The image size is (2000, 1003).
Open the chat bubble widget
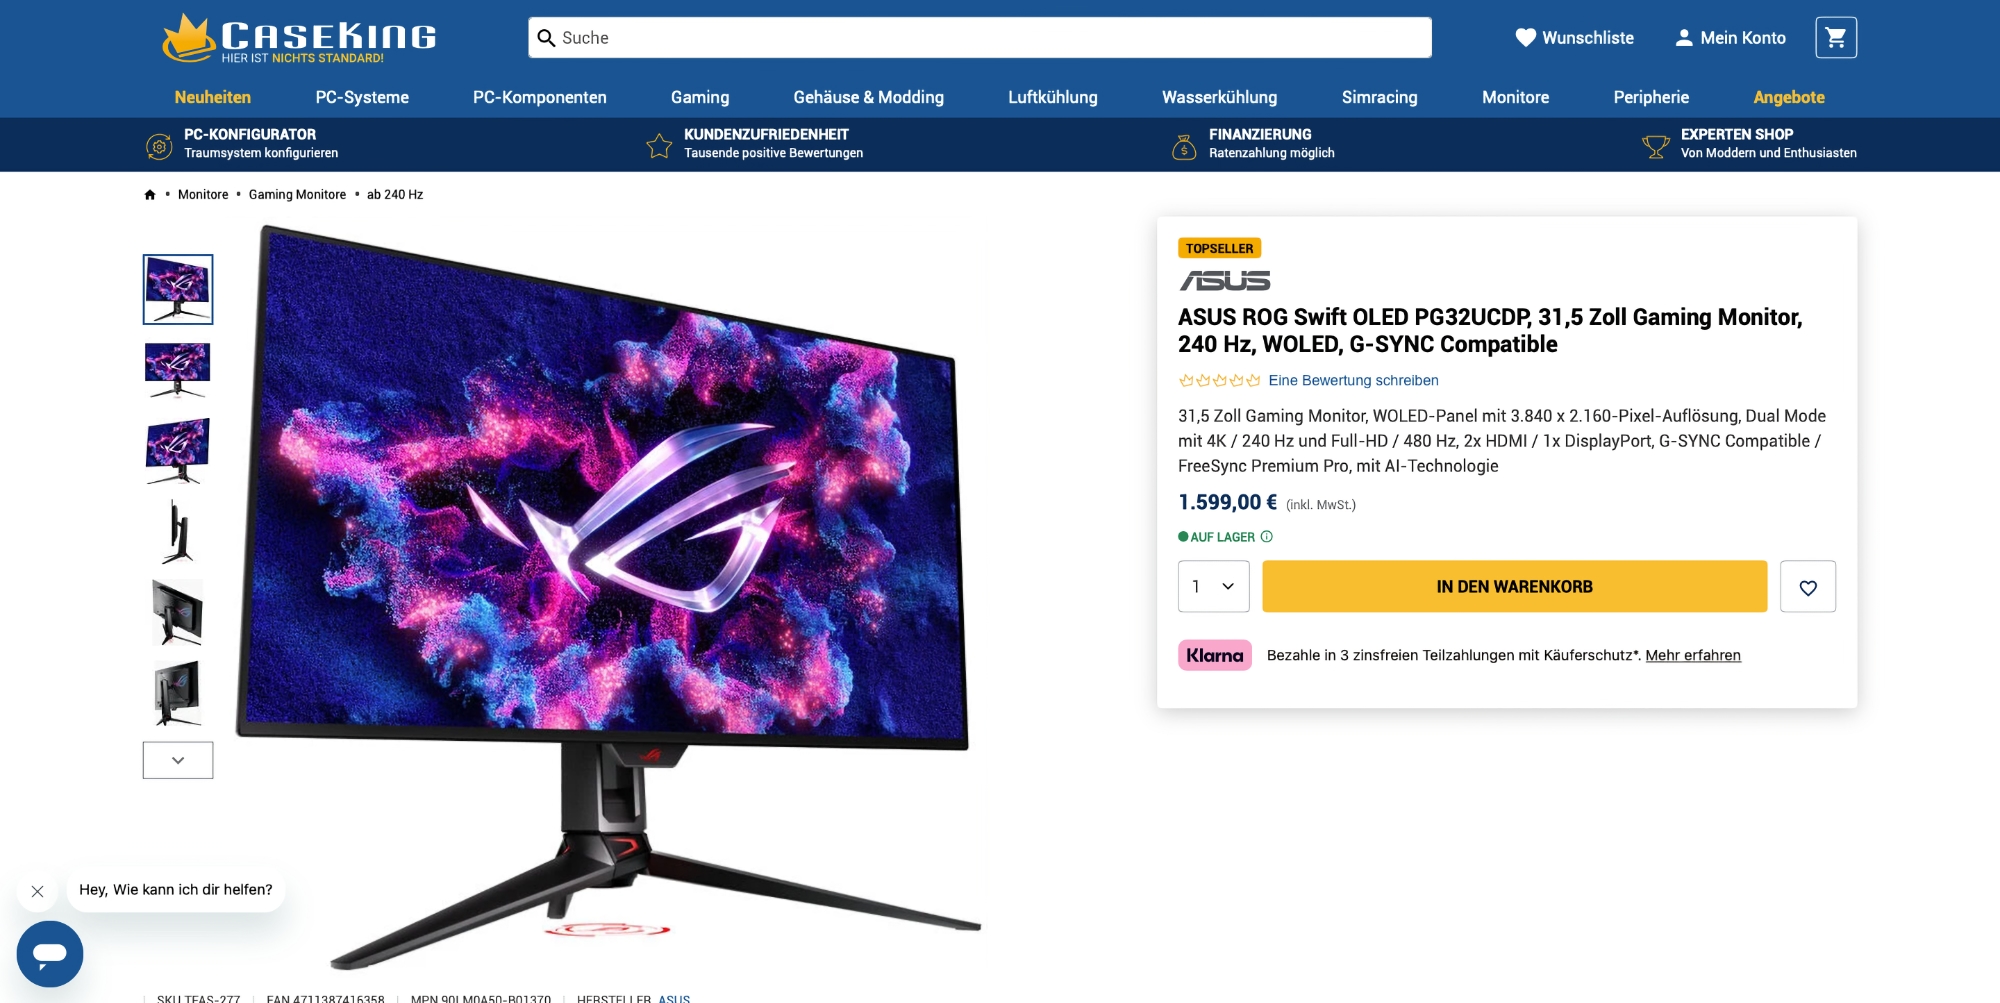pyautogui.click(x=50, y=954)
